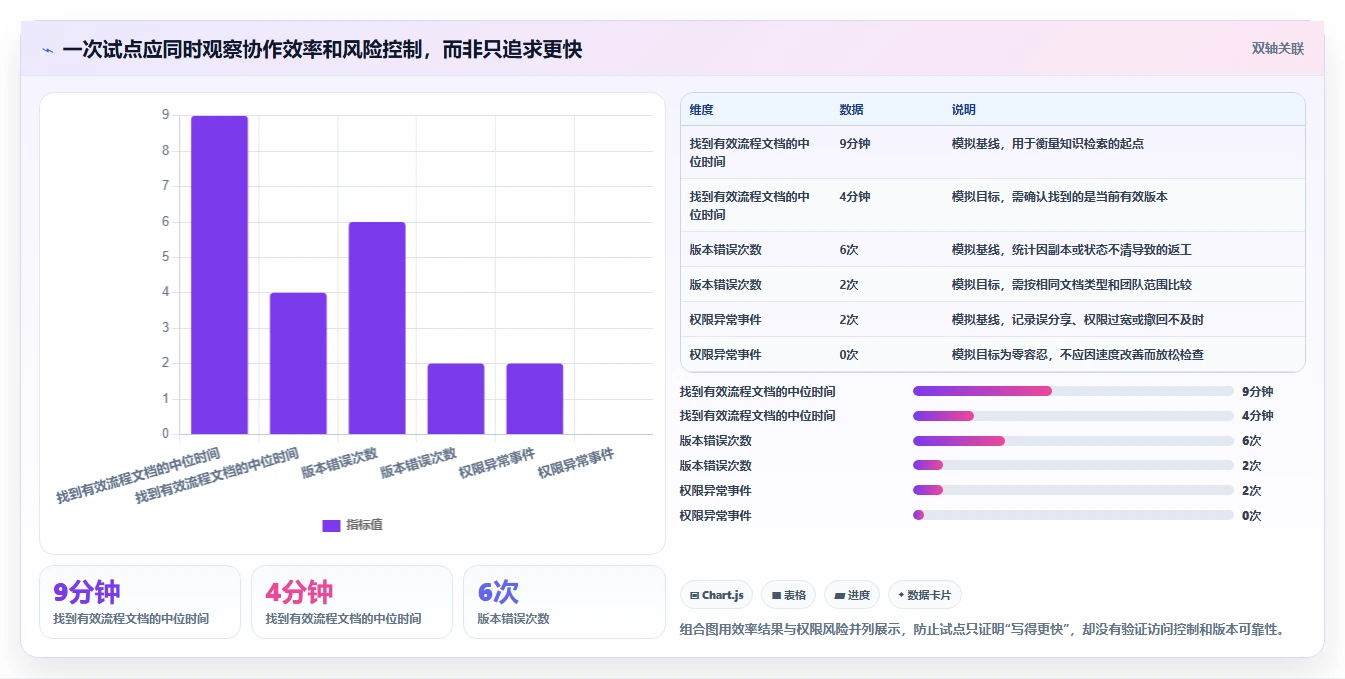
Task: Click table cell 模拟目标，需按相同文档类型和团队范围比较
Action: point(1072,285)
